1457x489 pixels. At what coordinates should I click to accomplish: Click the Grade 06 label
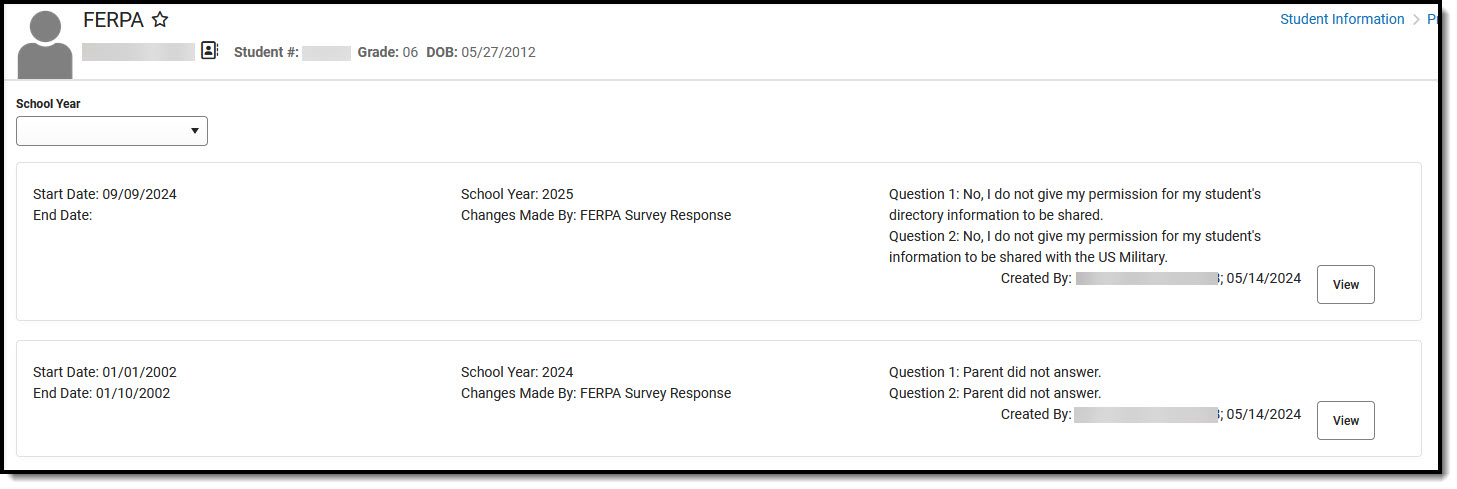[x=387, y=52]
